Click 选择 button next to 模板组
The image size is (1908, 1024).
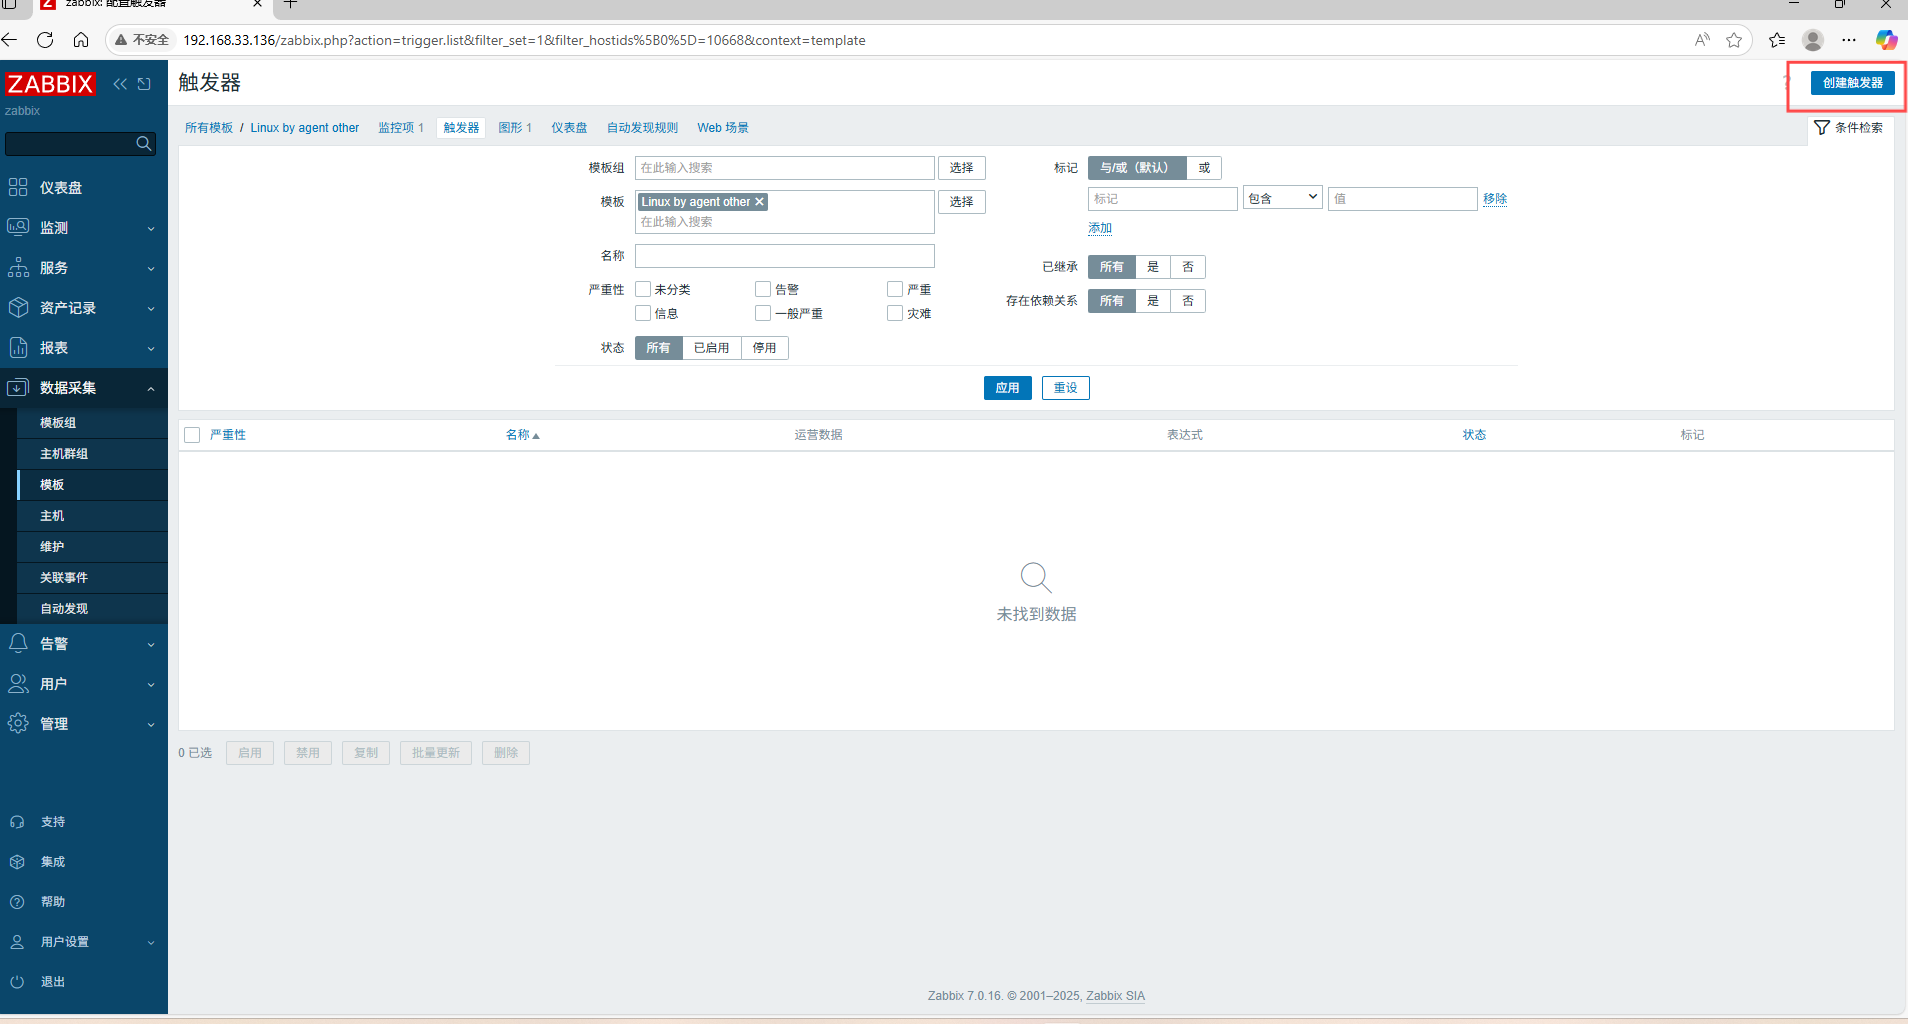(x=961, y=168)
